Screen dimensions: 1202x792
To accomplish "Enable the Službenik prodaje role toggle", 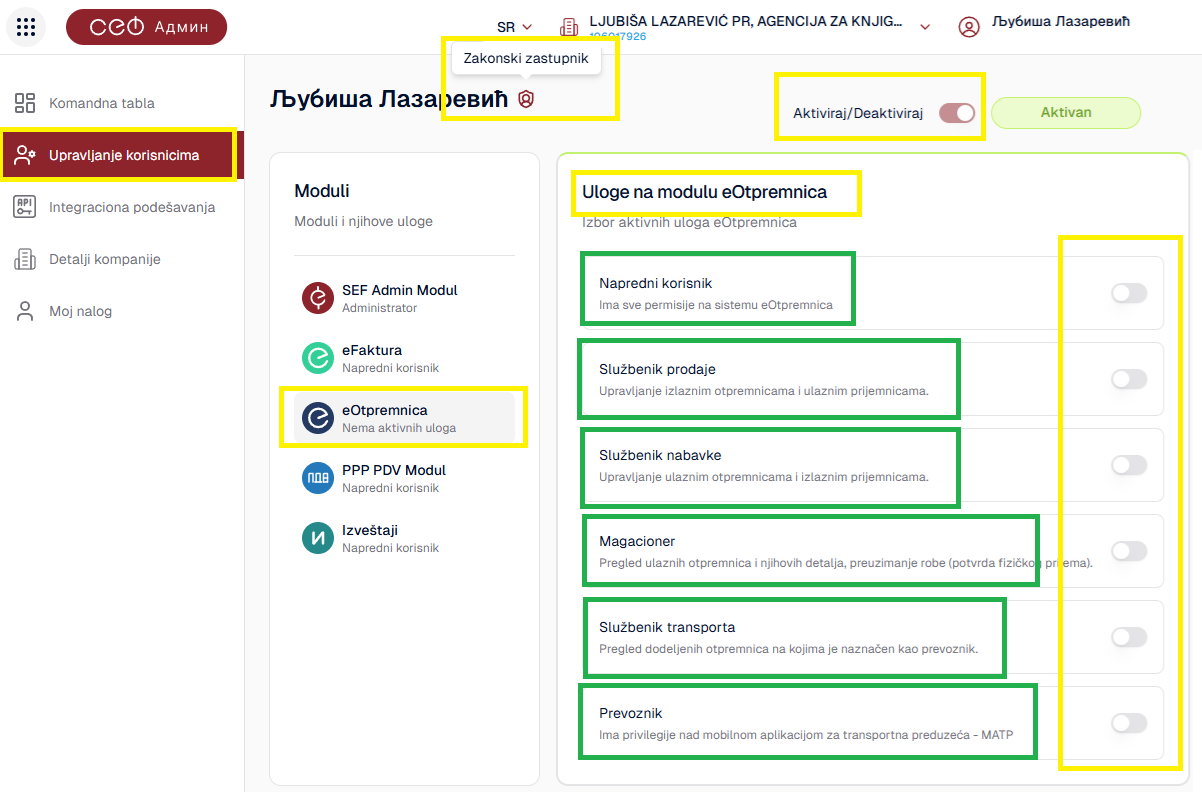I will (1129, 379).
